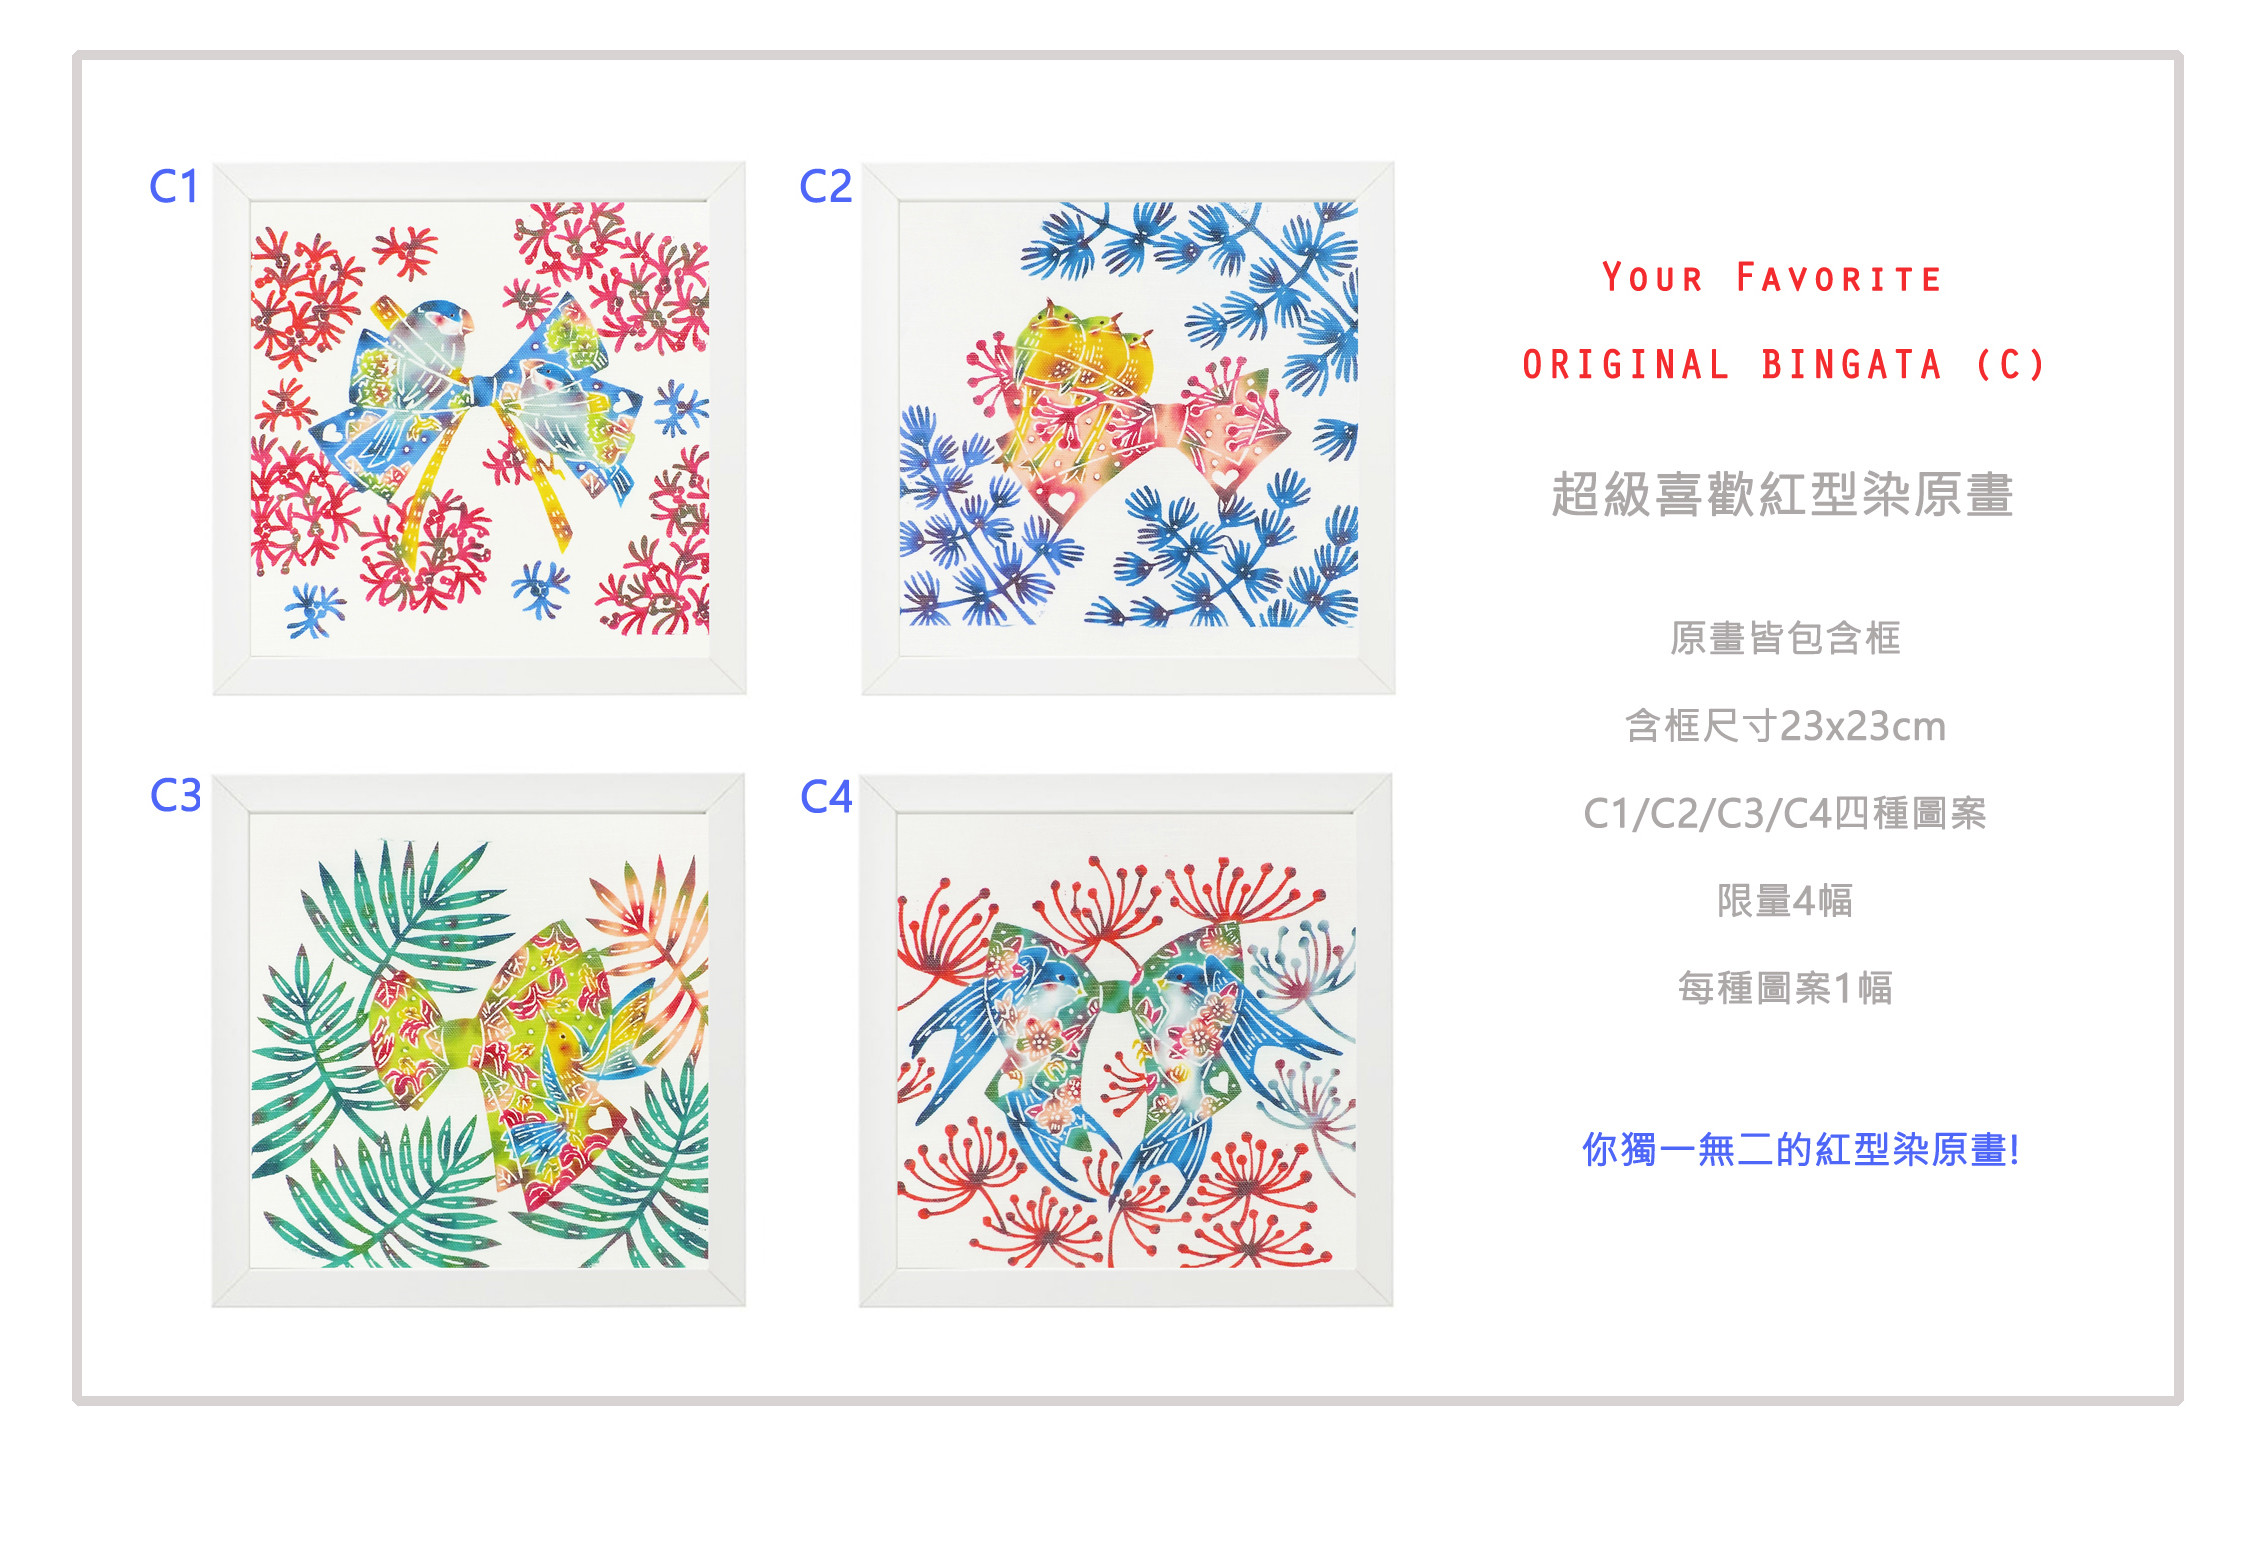
Task: Click the green center knot in C4 bow
Action: [x=1113, y=995]
